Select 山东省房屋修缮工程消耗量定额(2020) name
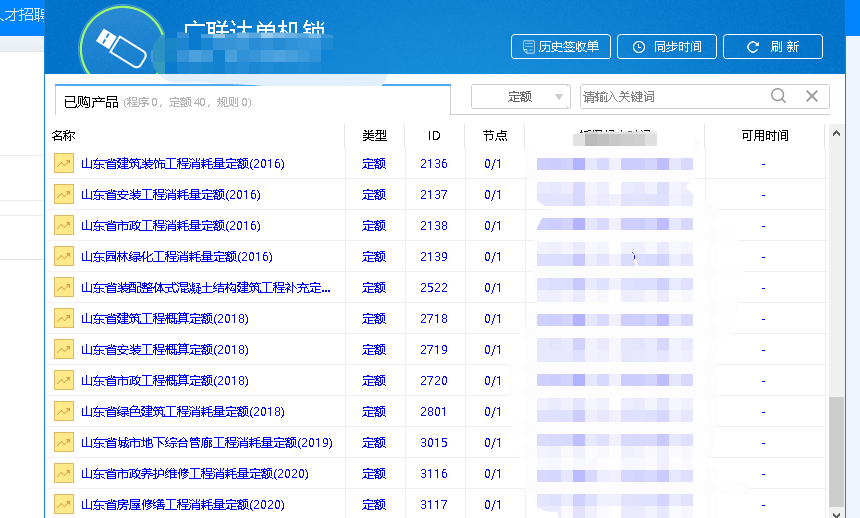 point(183,504)
